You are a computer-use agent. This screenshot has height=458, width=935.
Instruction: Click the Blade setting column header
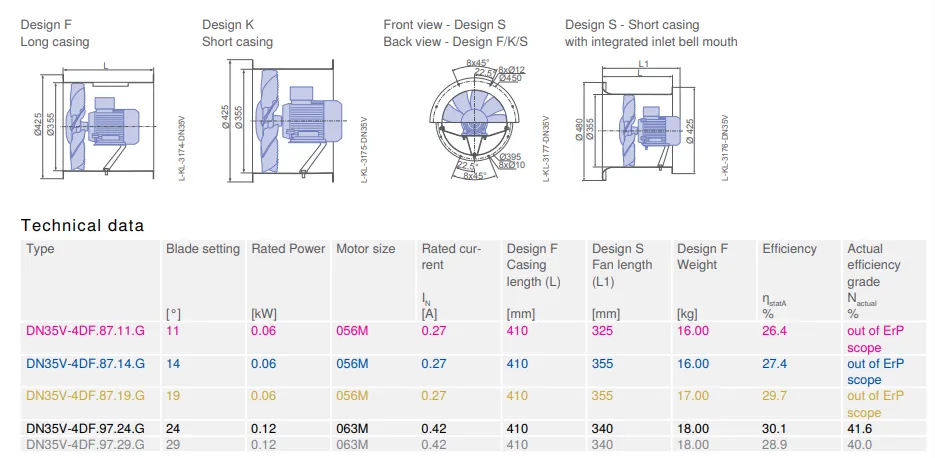click(x=203, y=249)
